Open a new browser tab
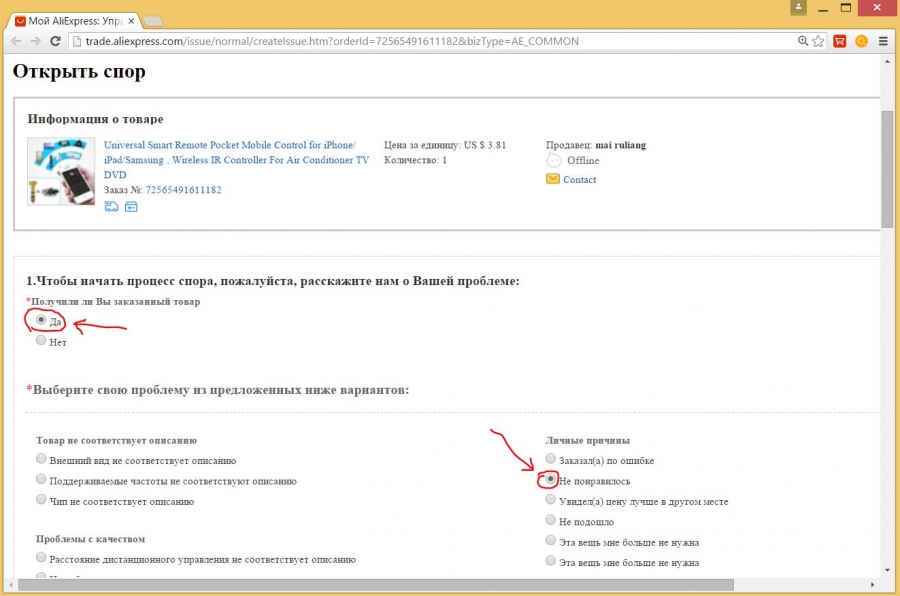This screenshot has width=900, height=596. click(153, 21)
